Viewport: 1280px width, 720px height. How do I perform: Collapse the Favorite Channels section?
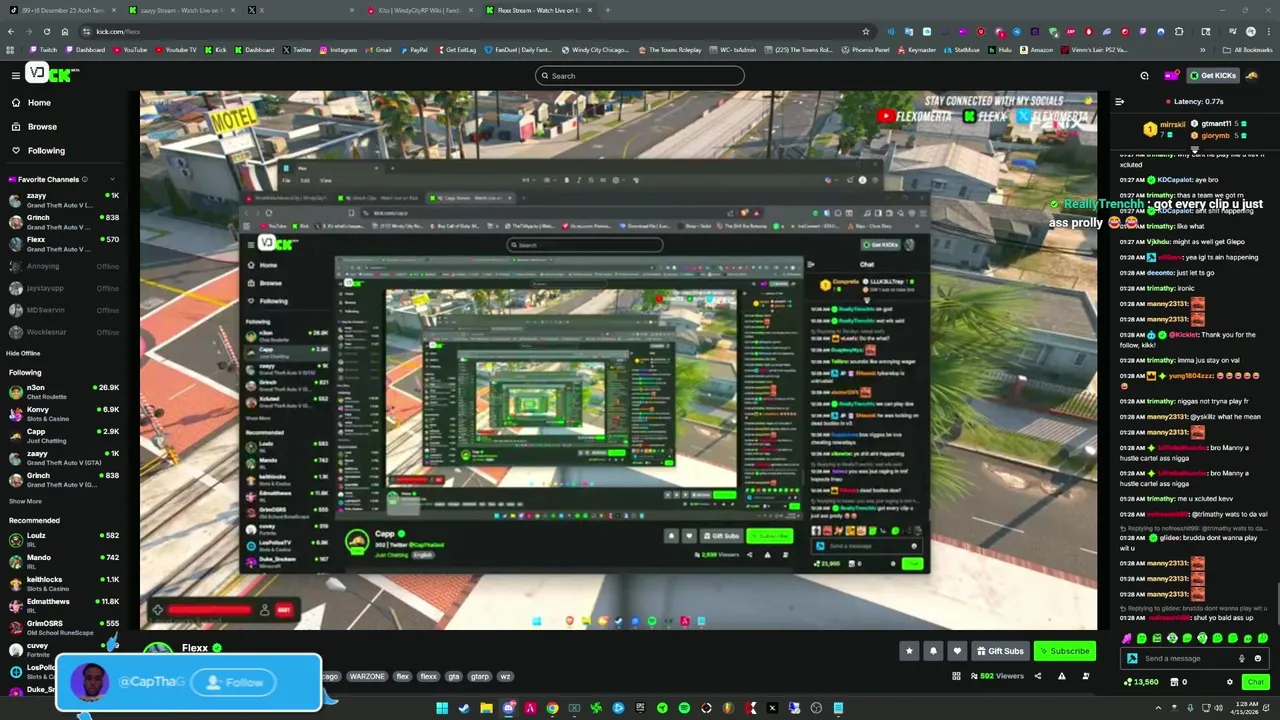coord(112,179)
